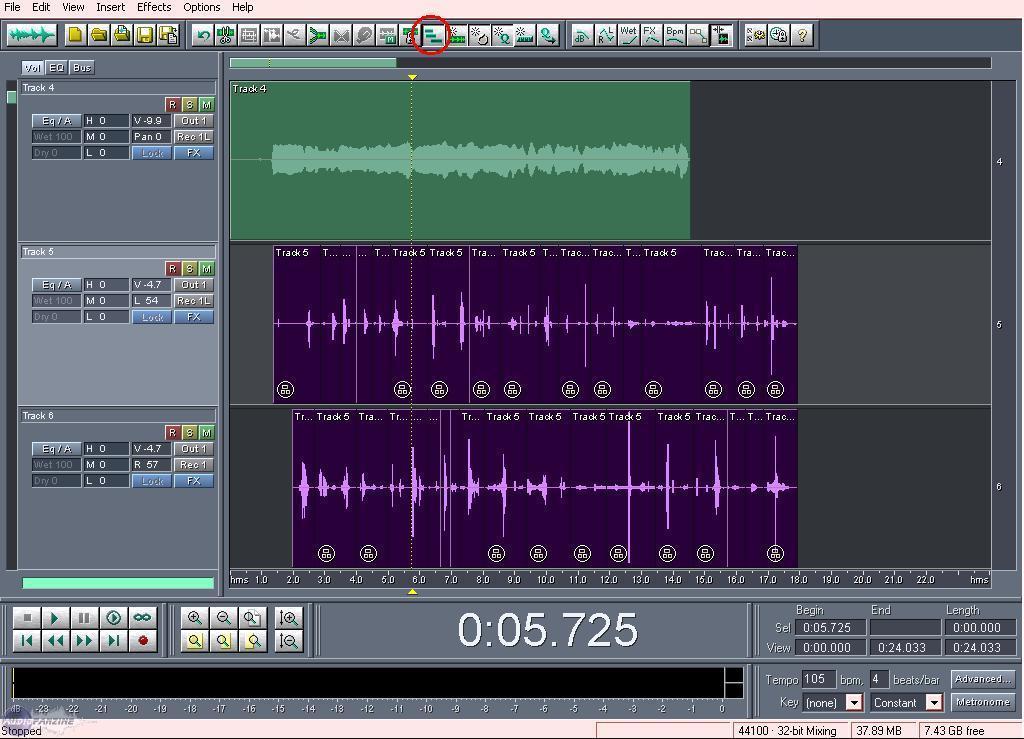This screenshot has width=1024, height=739.
Task: Click the FX button on Track 4
Action: tap(194, 153)
